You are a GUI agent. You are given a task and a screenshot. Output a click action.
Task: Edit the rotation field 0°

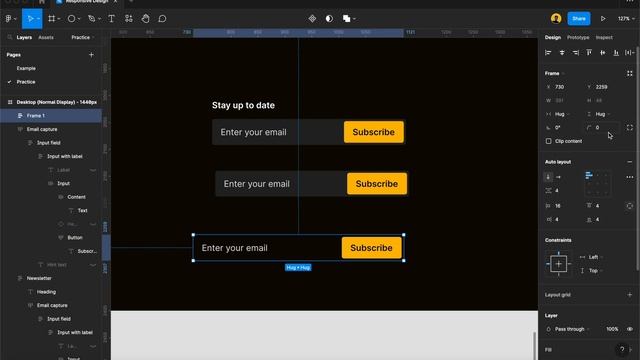[563, 128]
